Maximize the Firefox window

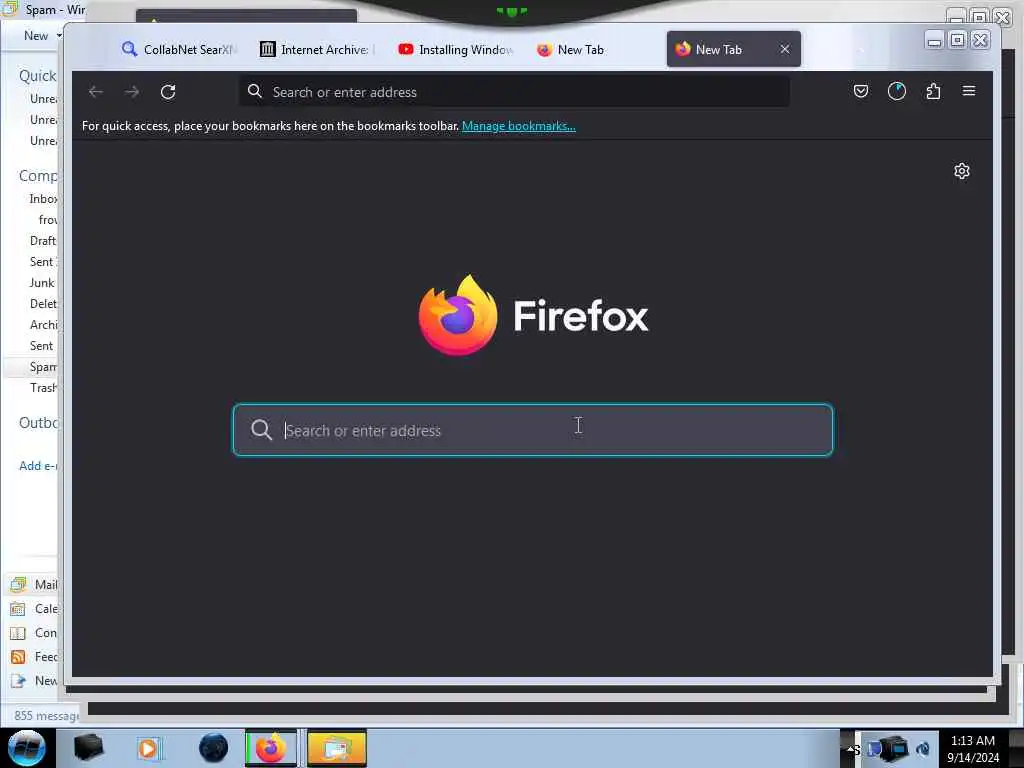coord(957,40)
